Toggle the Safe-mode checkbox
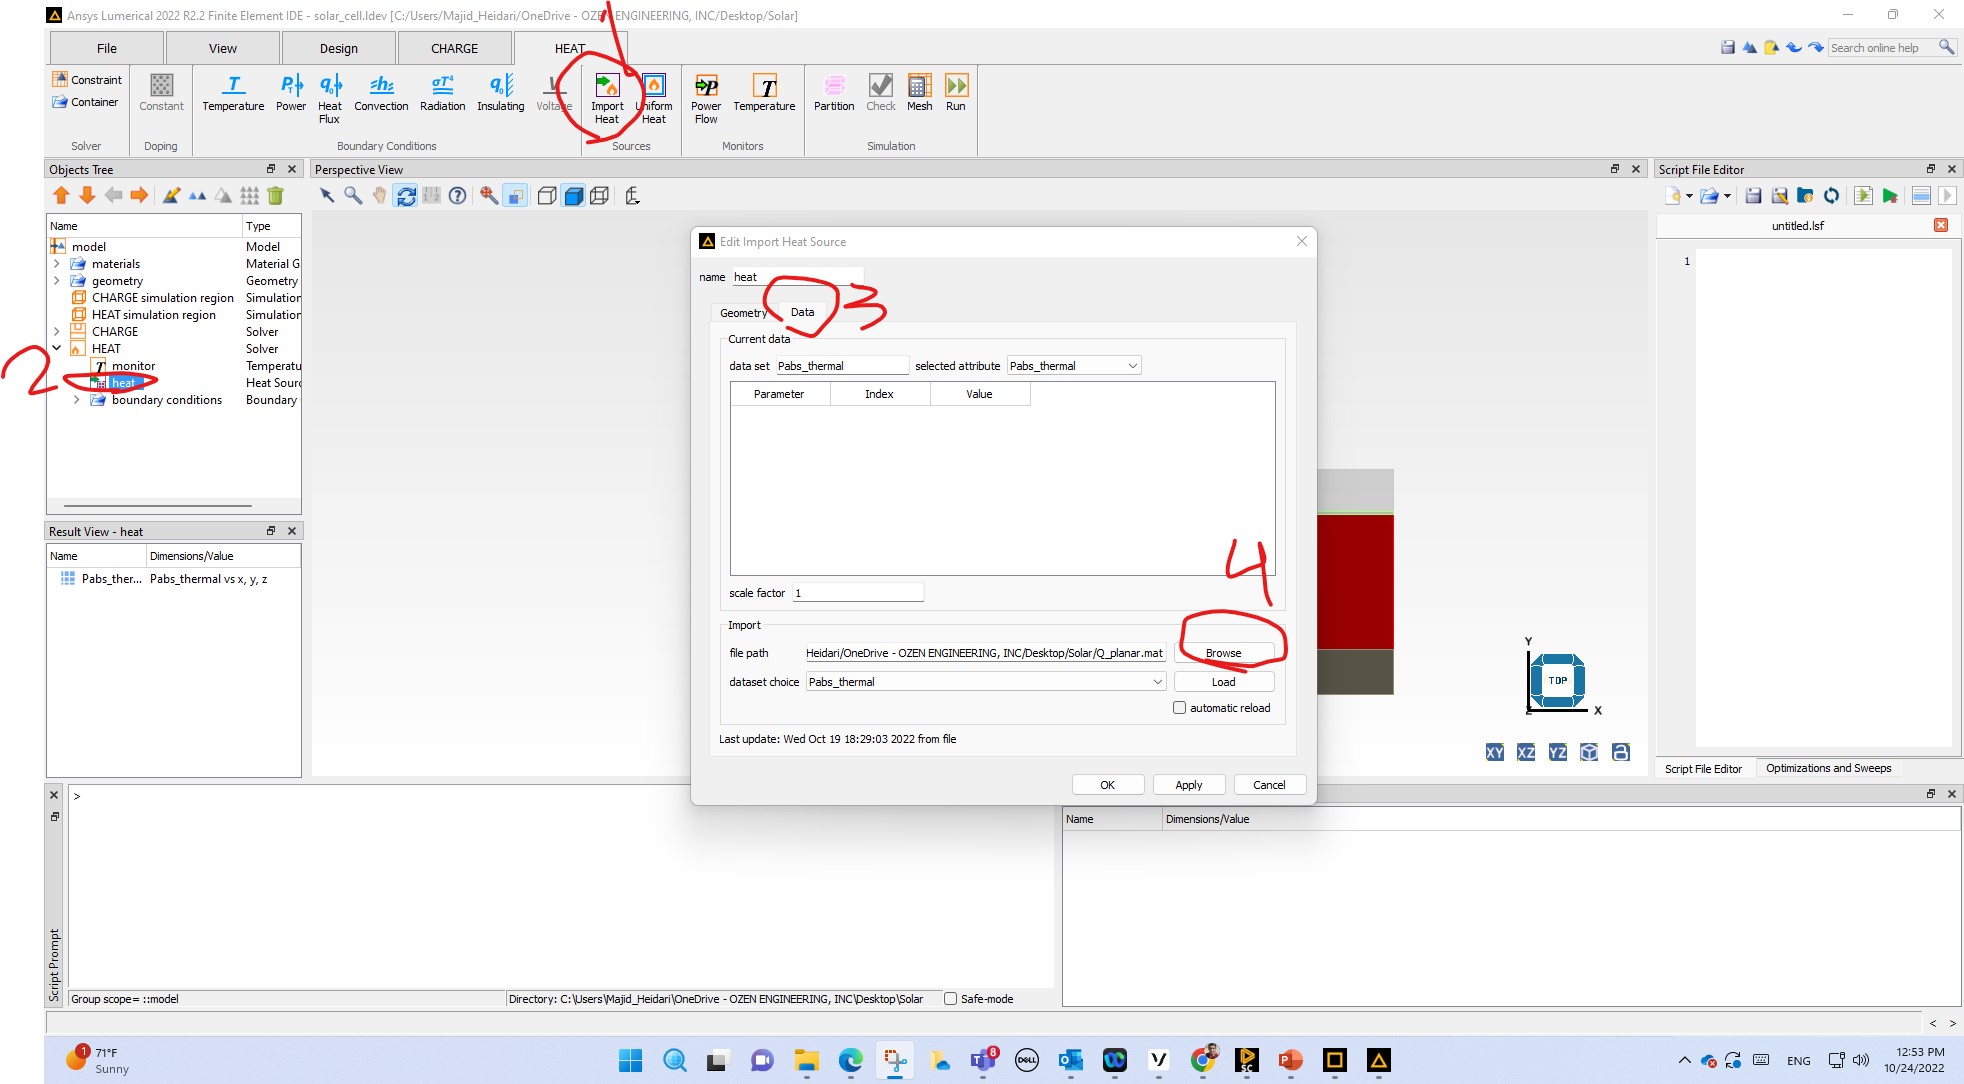 [x=951, y=999]
